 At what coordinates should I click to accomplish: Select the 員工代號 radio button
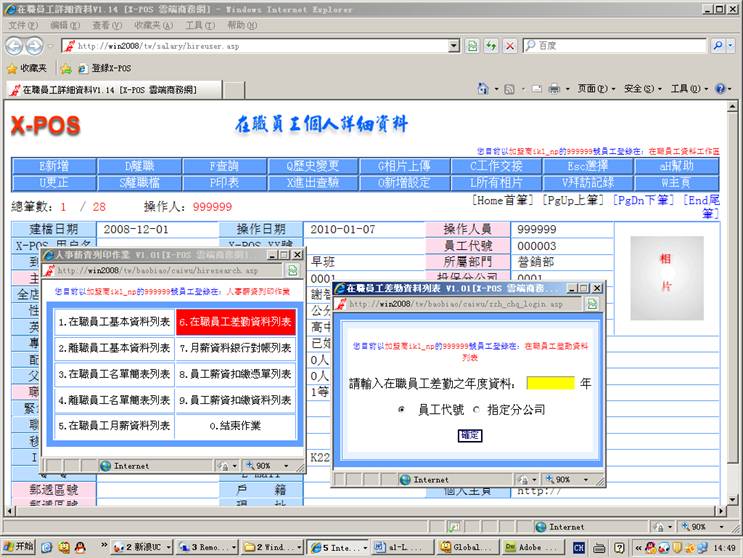tap(402, 409)
